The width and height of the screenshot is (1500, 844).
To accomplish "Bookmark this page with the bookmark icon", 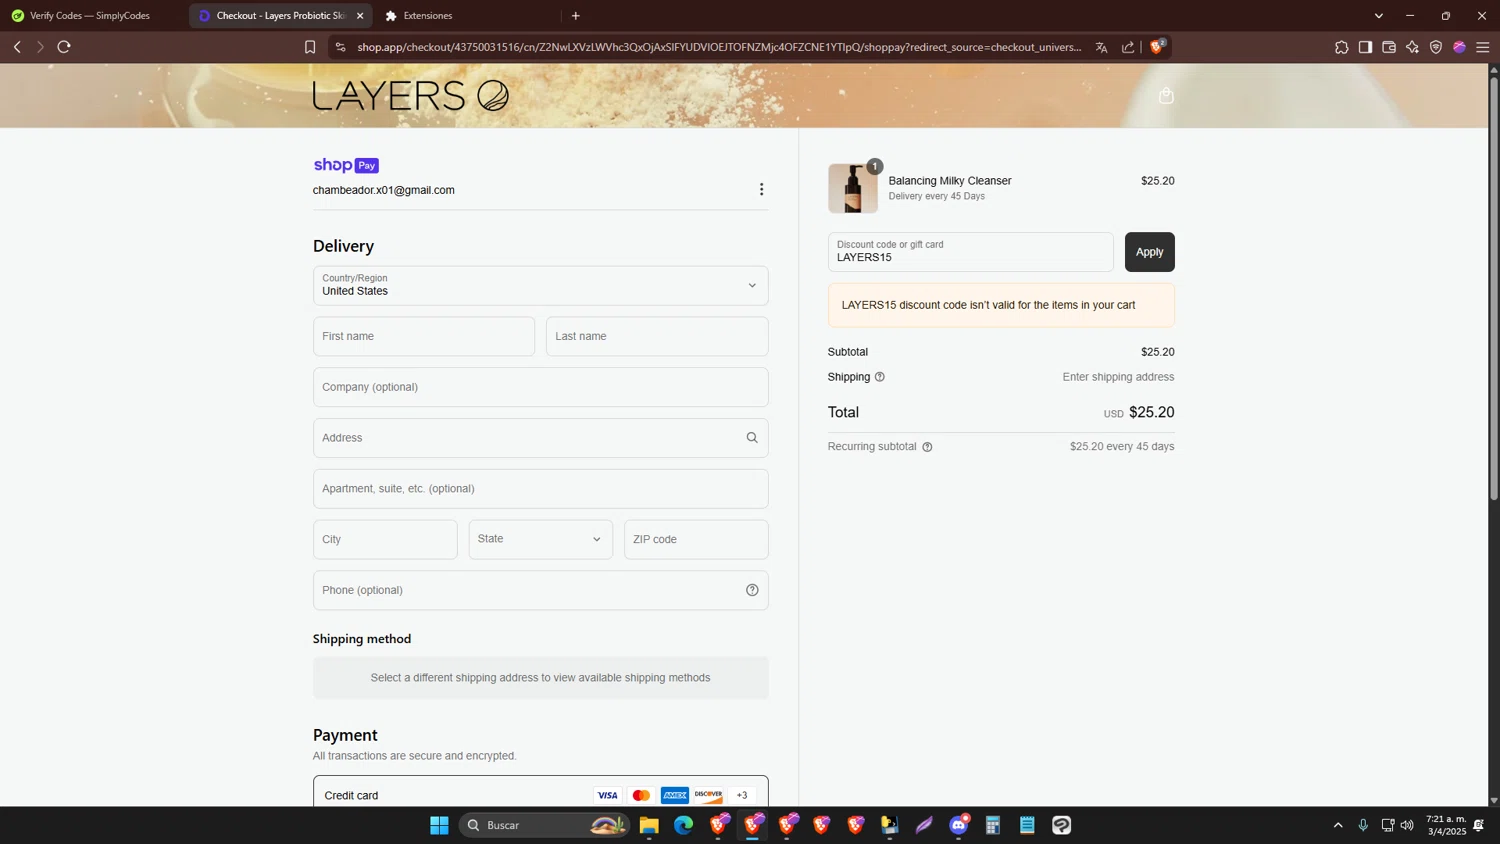I will (310, 47).
